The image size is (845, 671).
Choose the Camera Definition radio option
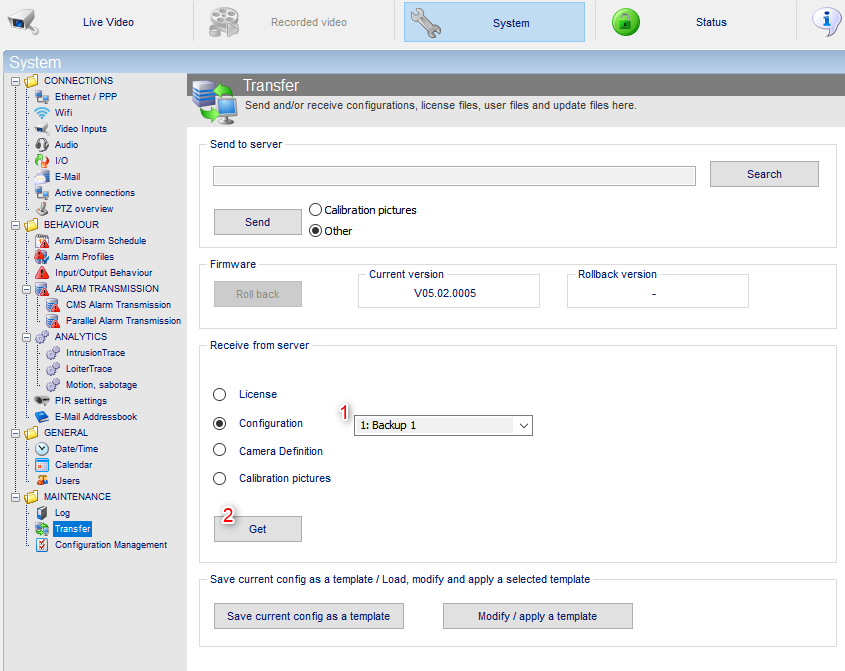[x=219, y=450]
